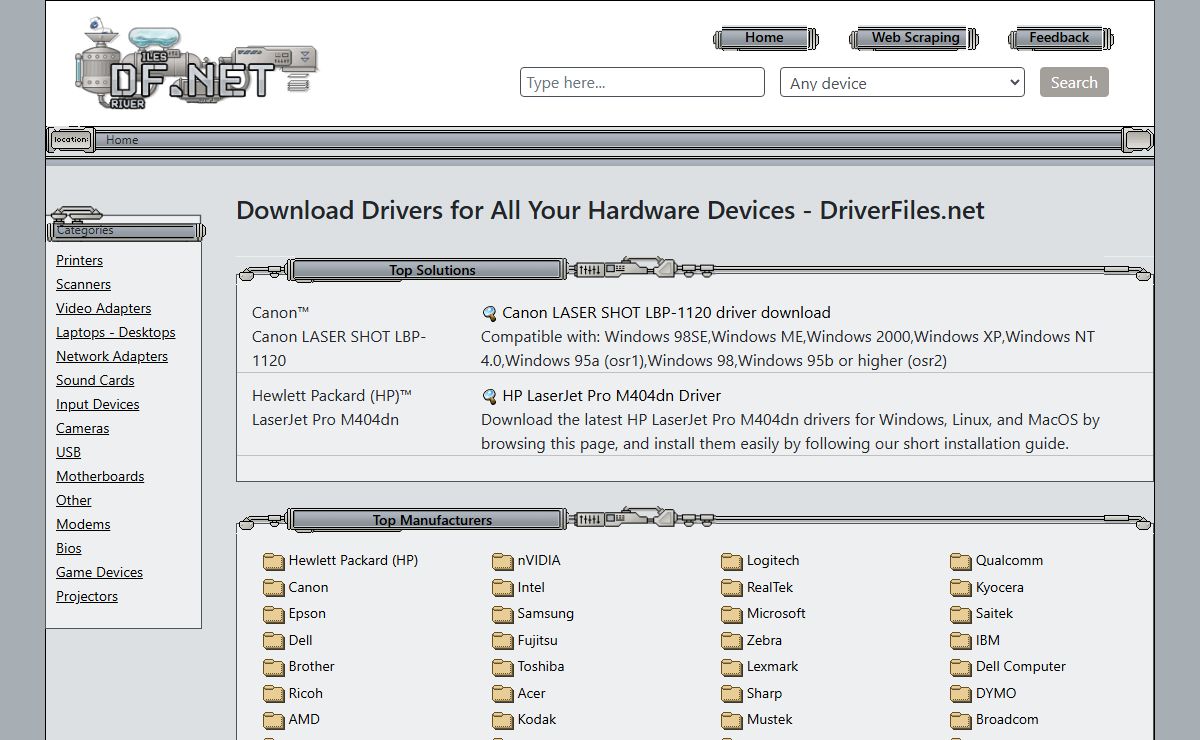This screenshot has height=740, width=1200.
Task: Open the USB category
Action: [x=68, y=452]
